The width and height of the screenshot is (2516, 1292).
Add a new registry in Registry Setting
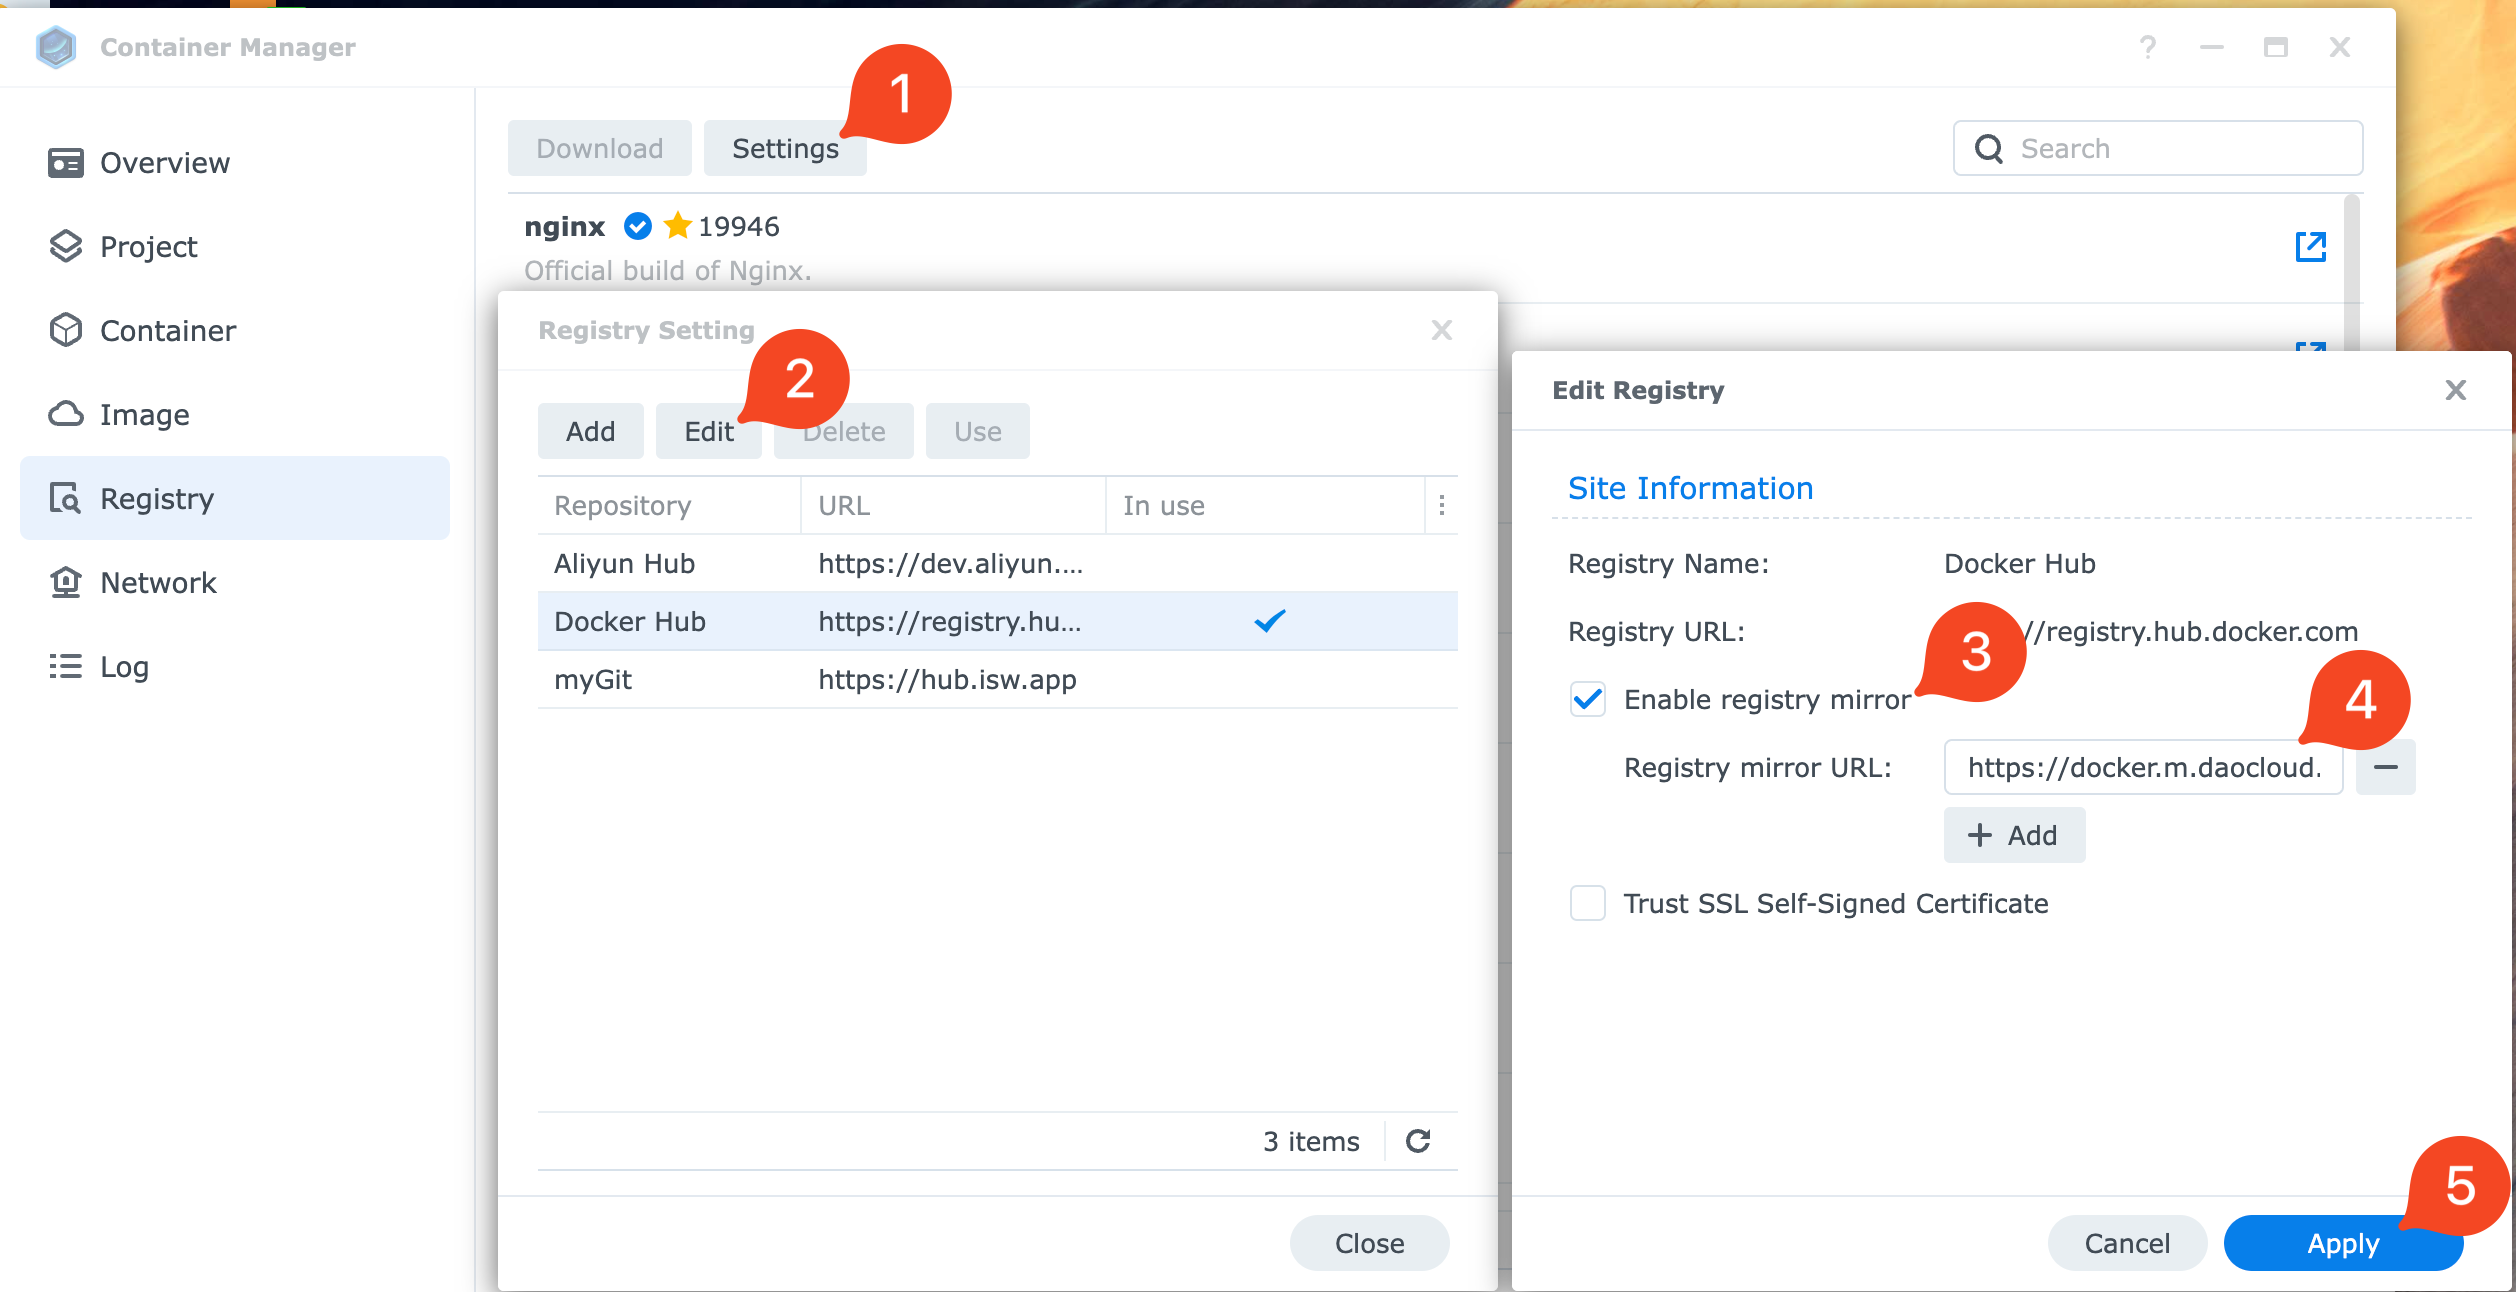pyautogui.click(x=591, y=431)
